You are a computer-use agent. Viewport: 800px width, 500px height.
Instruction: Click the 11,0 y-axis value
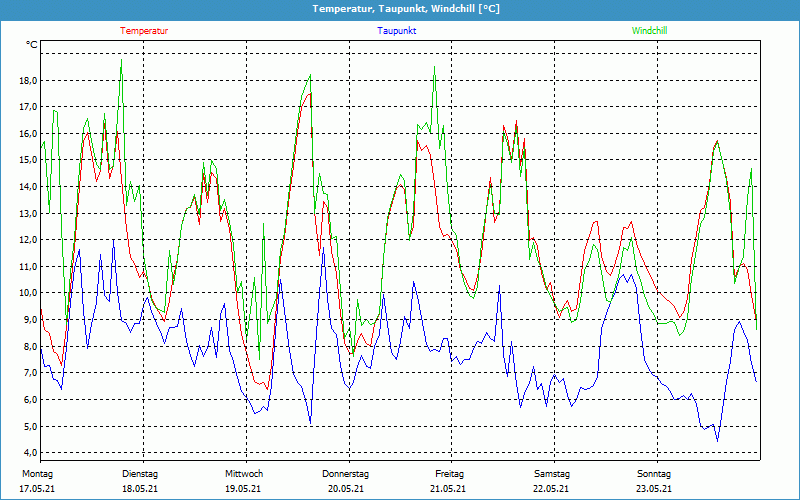[28, 266]
